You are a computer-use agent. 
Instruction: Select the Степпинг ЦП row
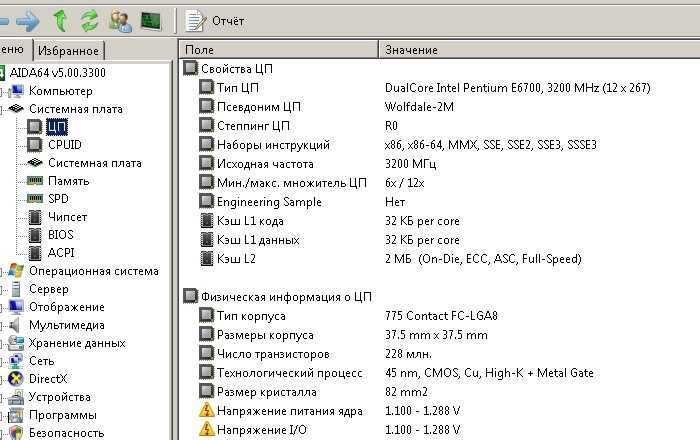tap(440, 126)
